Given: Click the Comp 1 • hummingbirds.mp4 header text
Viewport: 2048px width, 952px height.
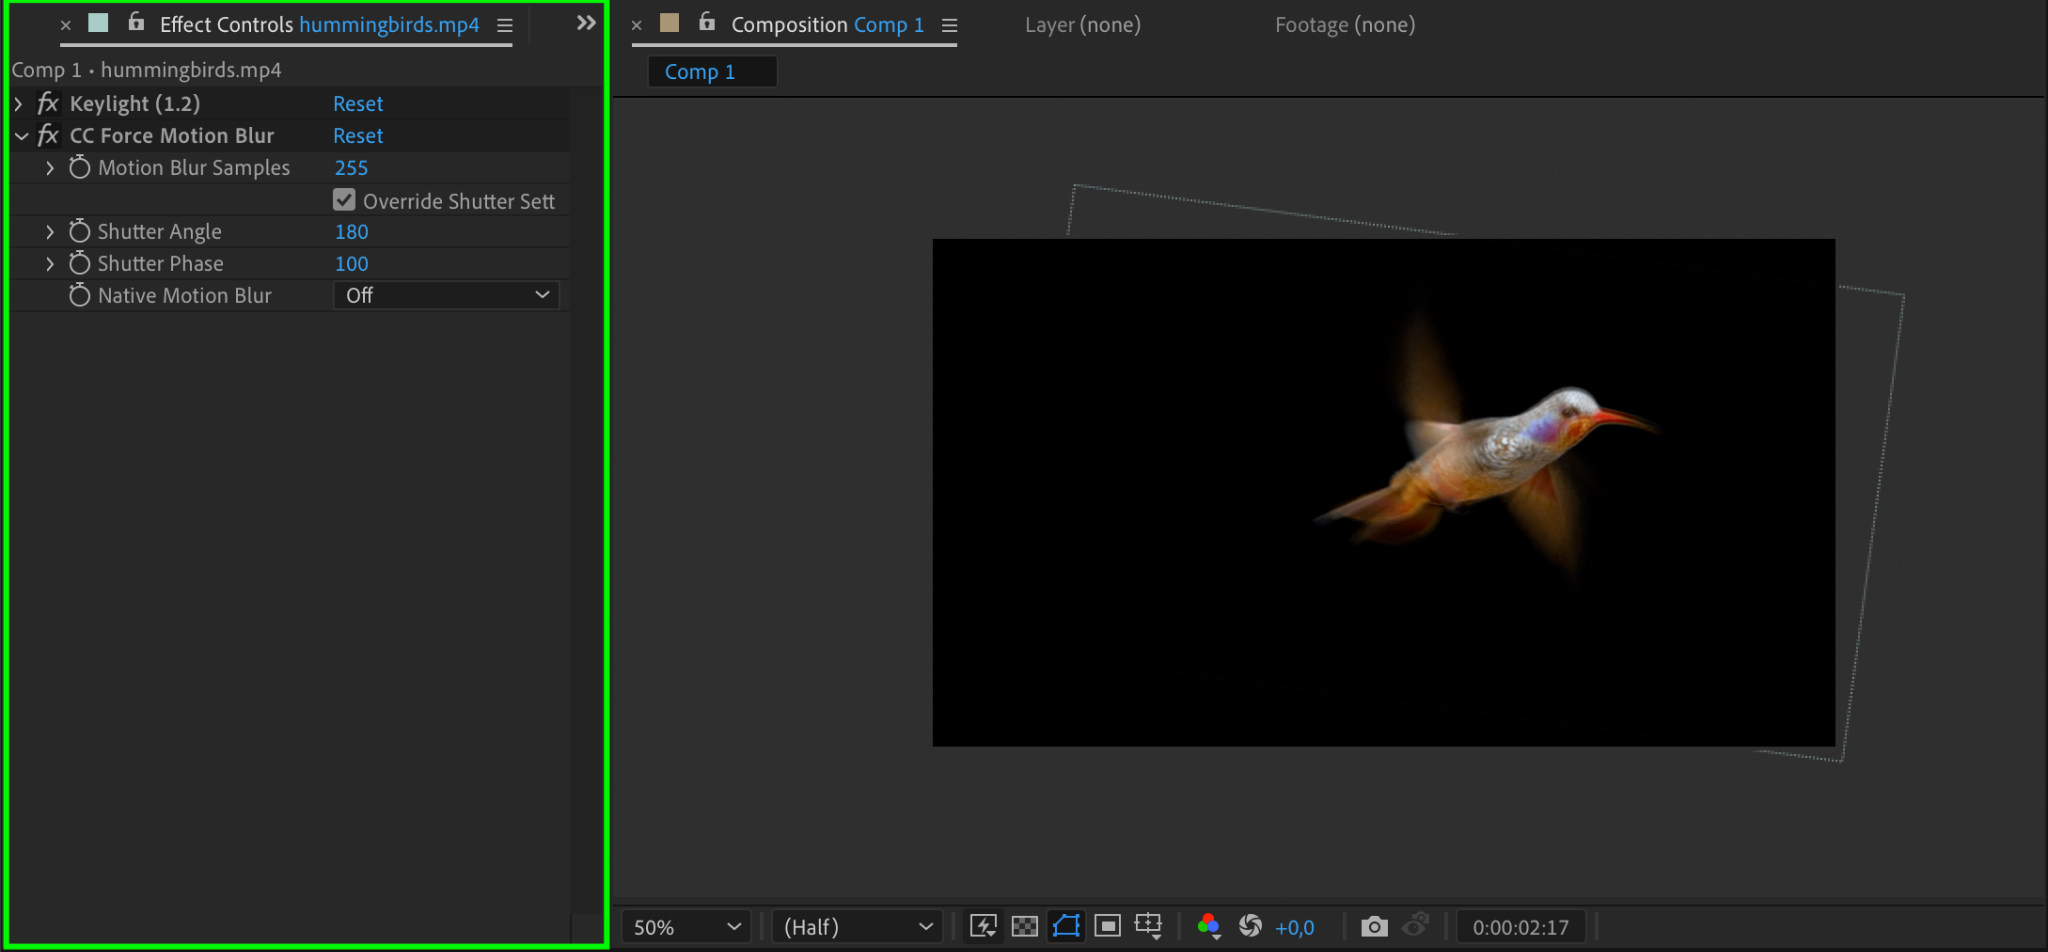Looking at the screenshot, I should click(x=146, y=69).
